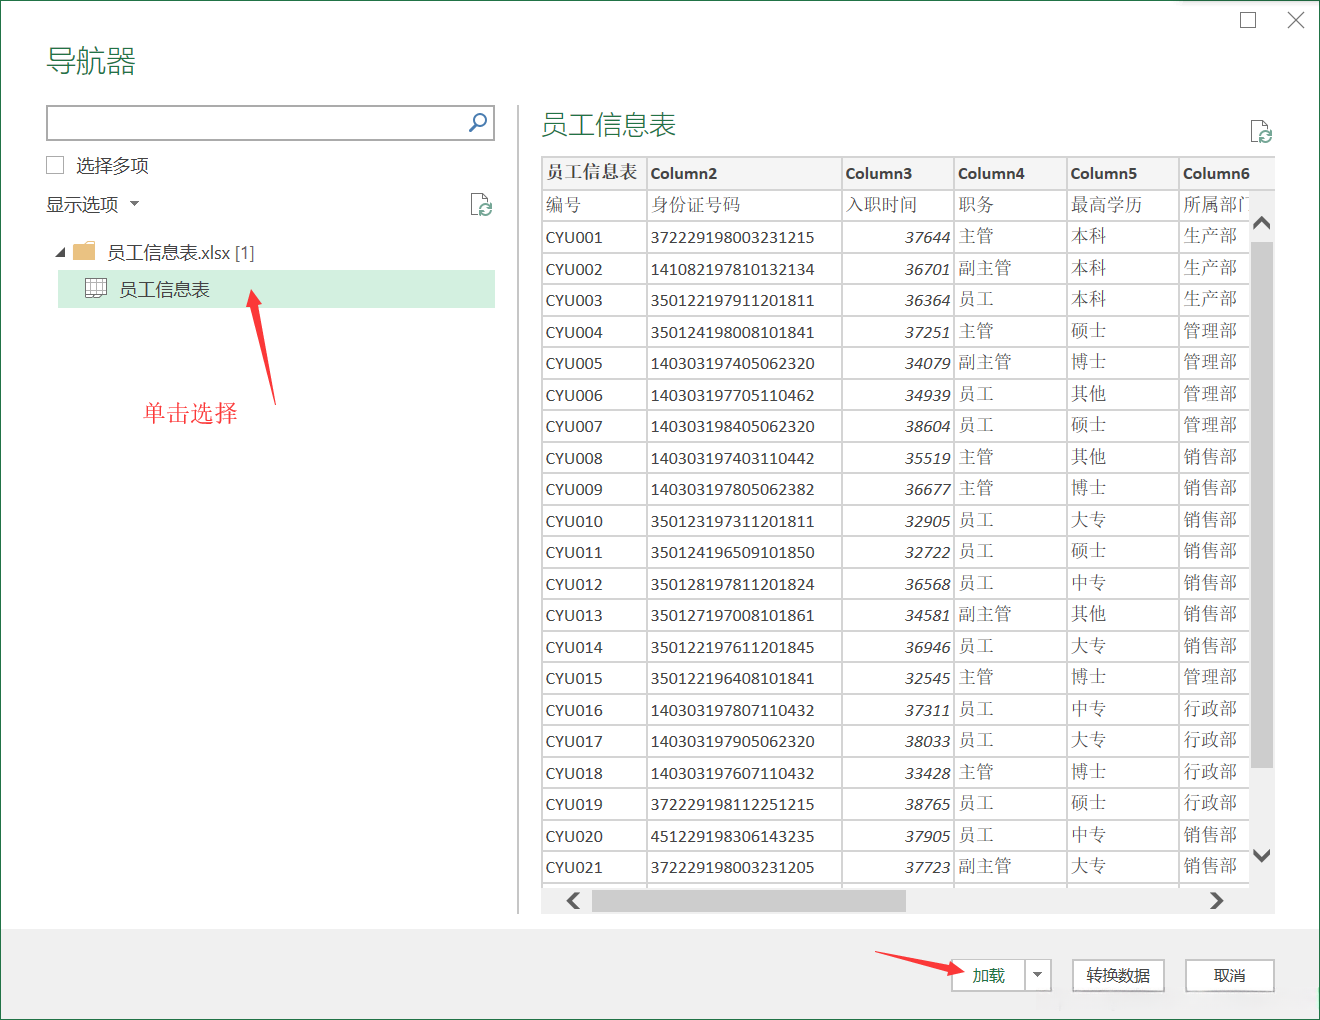This screenshot has width=1320, height=1020.
Task: Click the 员工信息表 column header in the preview table
Action: coord(594,173)
